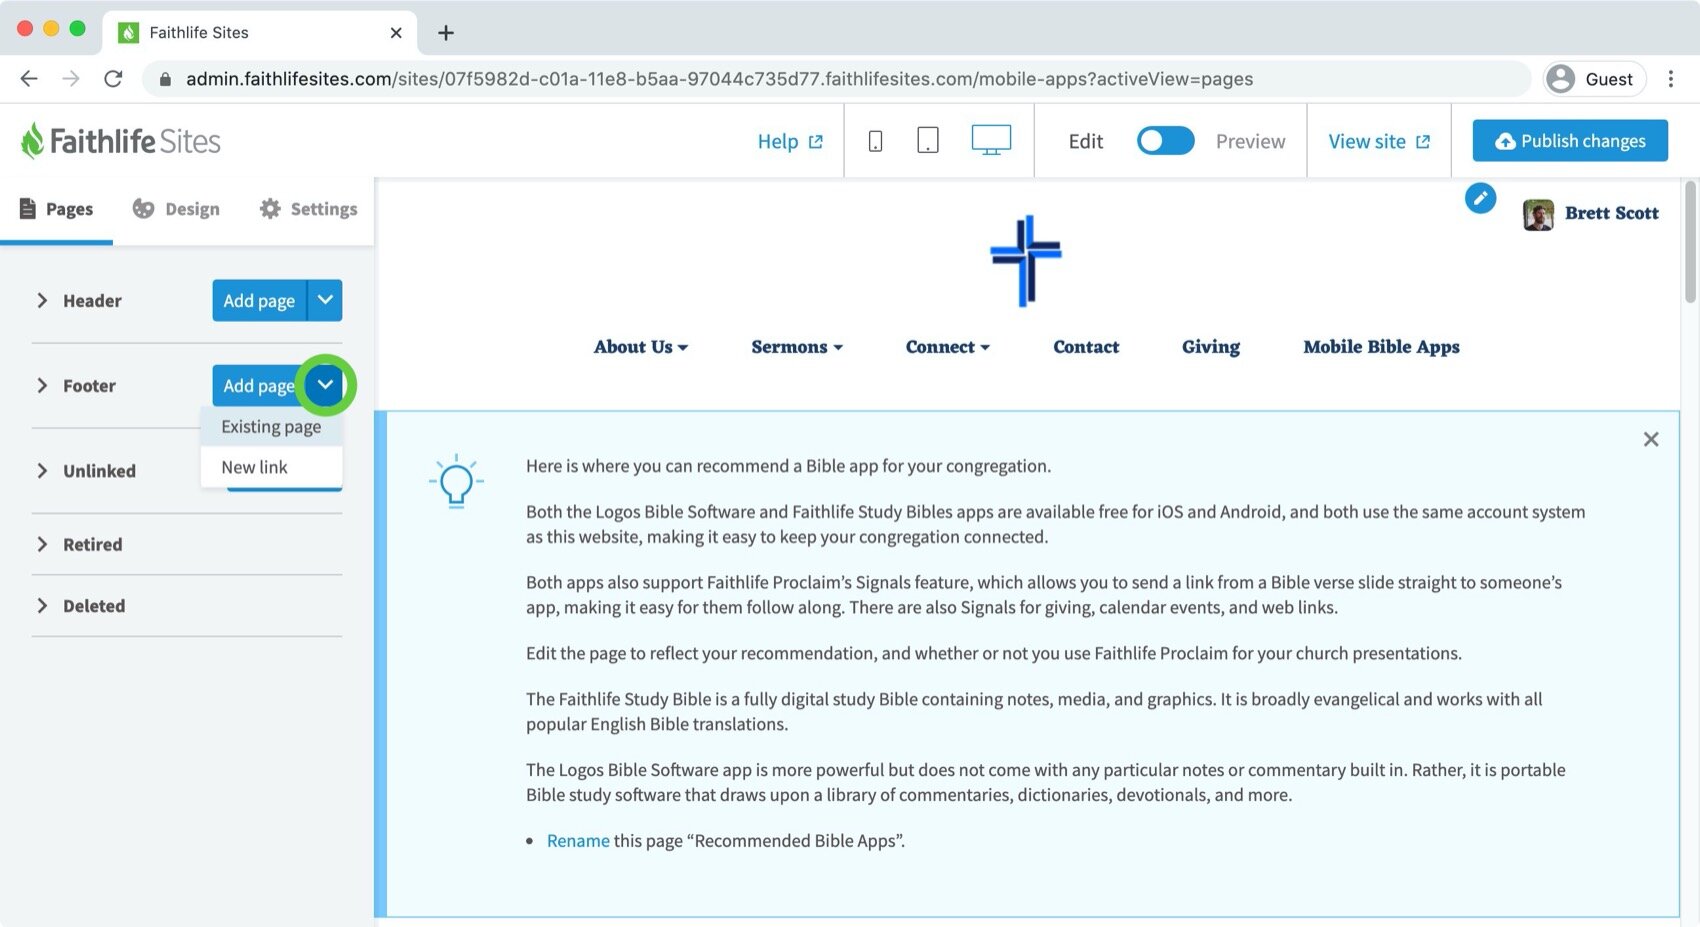Click the lightbulb tip icon
This screenshot has width=1700, height=927.
point(456,481)
